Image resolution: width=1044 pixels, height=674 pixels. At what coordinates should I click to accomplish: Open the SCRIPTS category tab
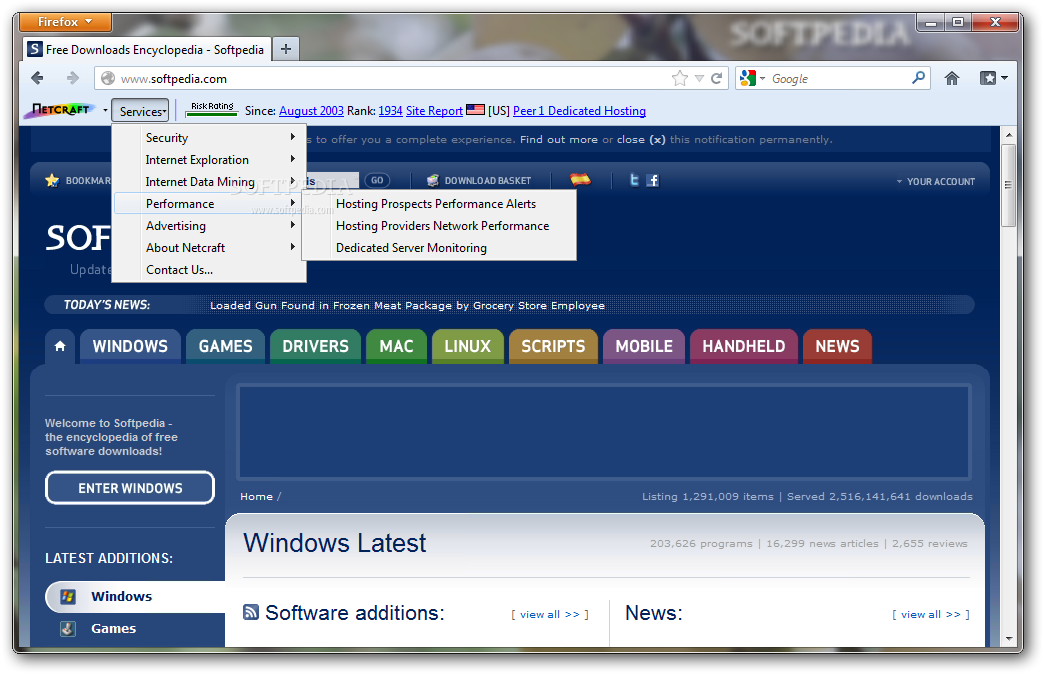553,346
